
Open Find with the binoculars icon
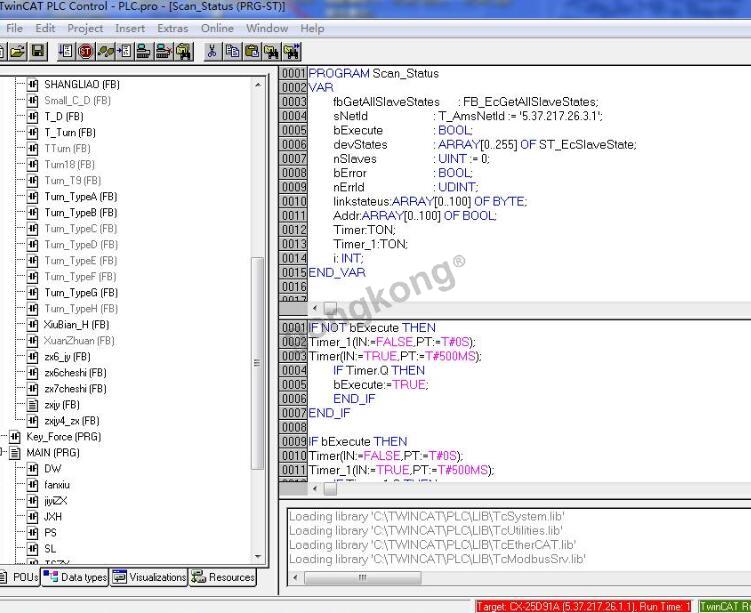[272, 51]
